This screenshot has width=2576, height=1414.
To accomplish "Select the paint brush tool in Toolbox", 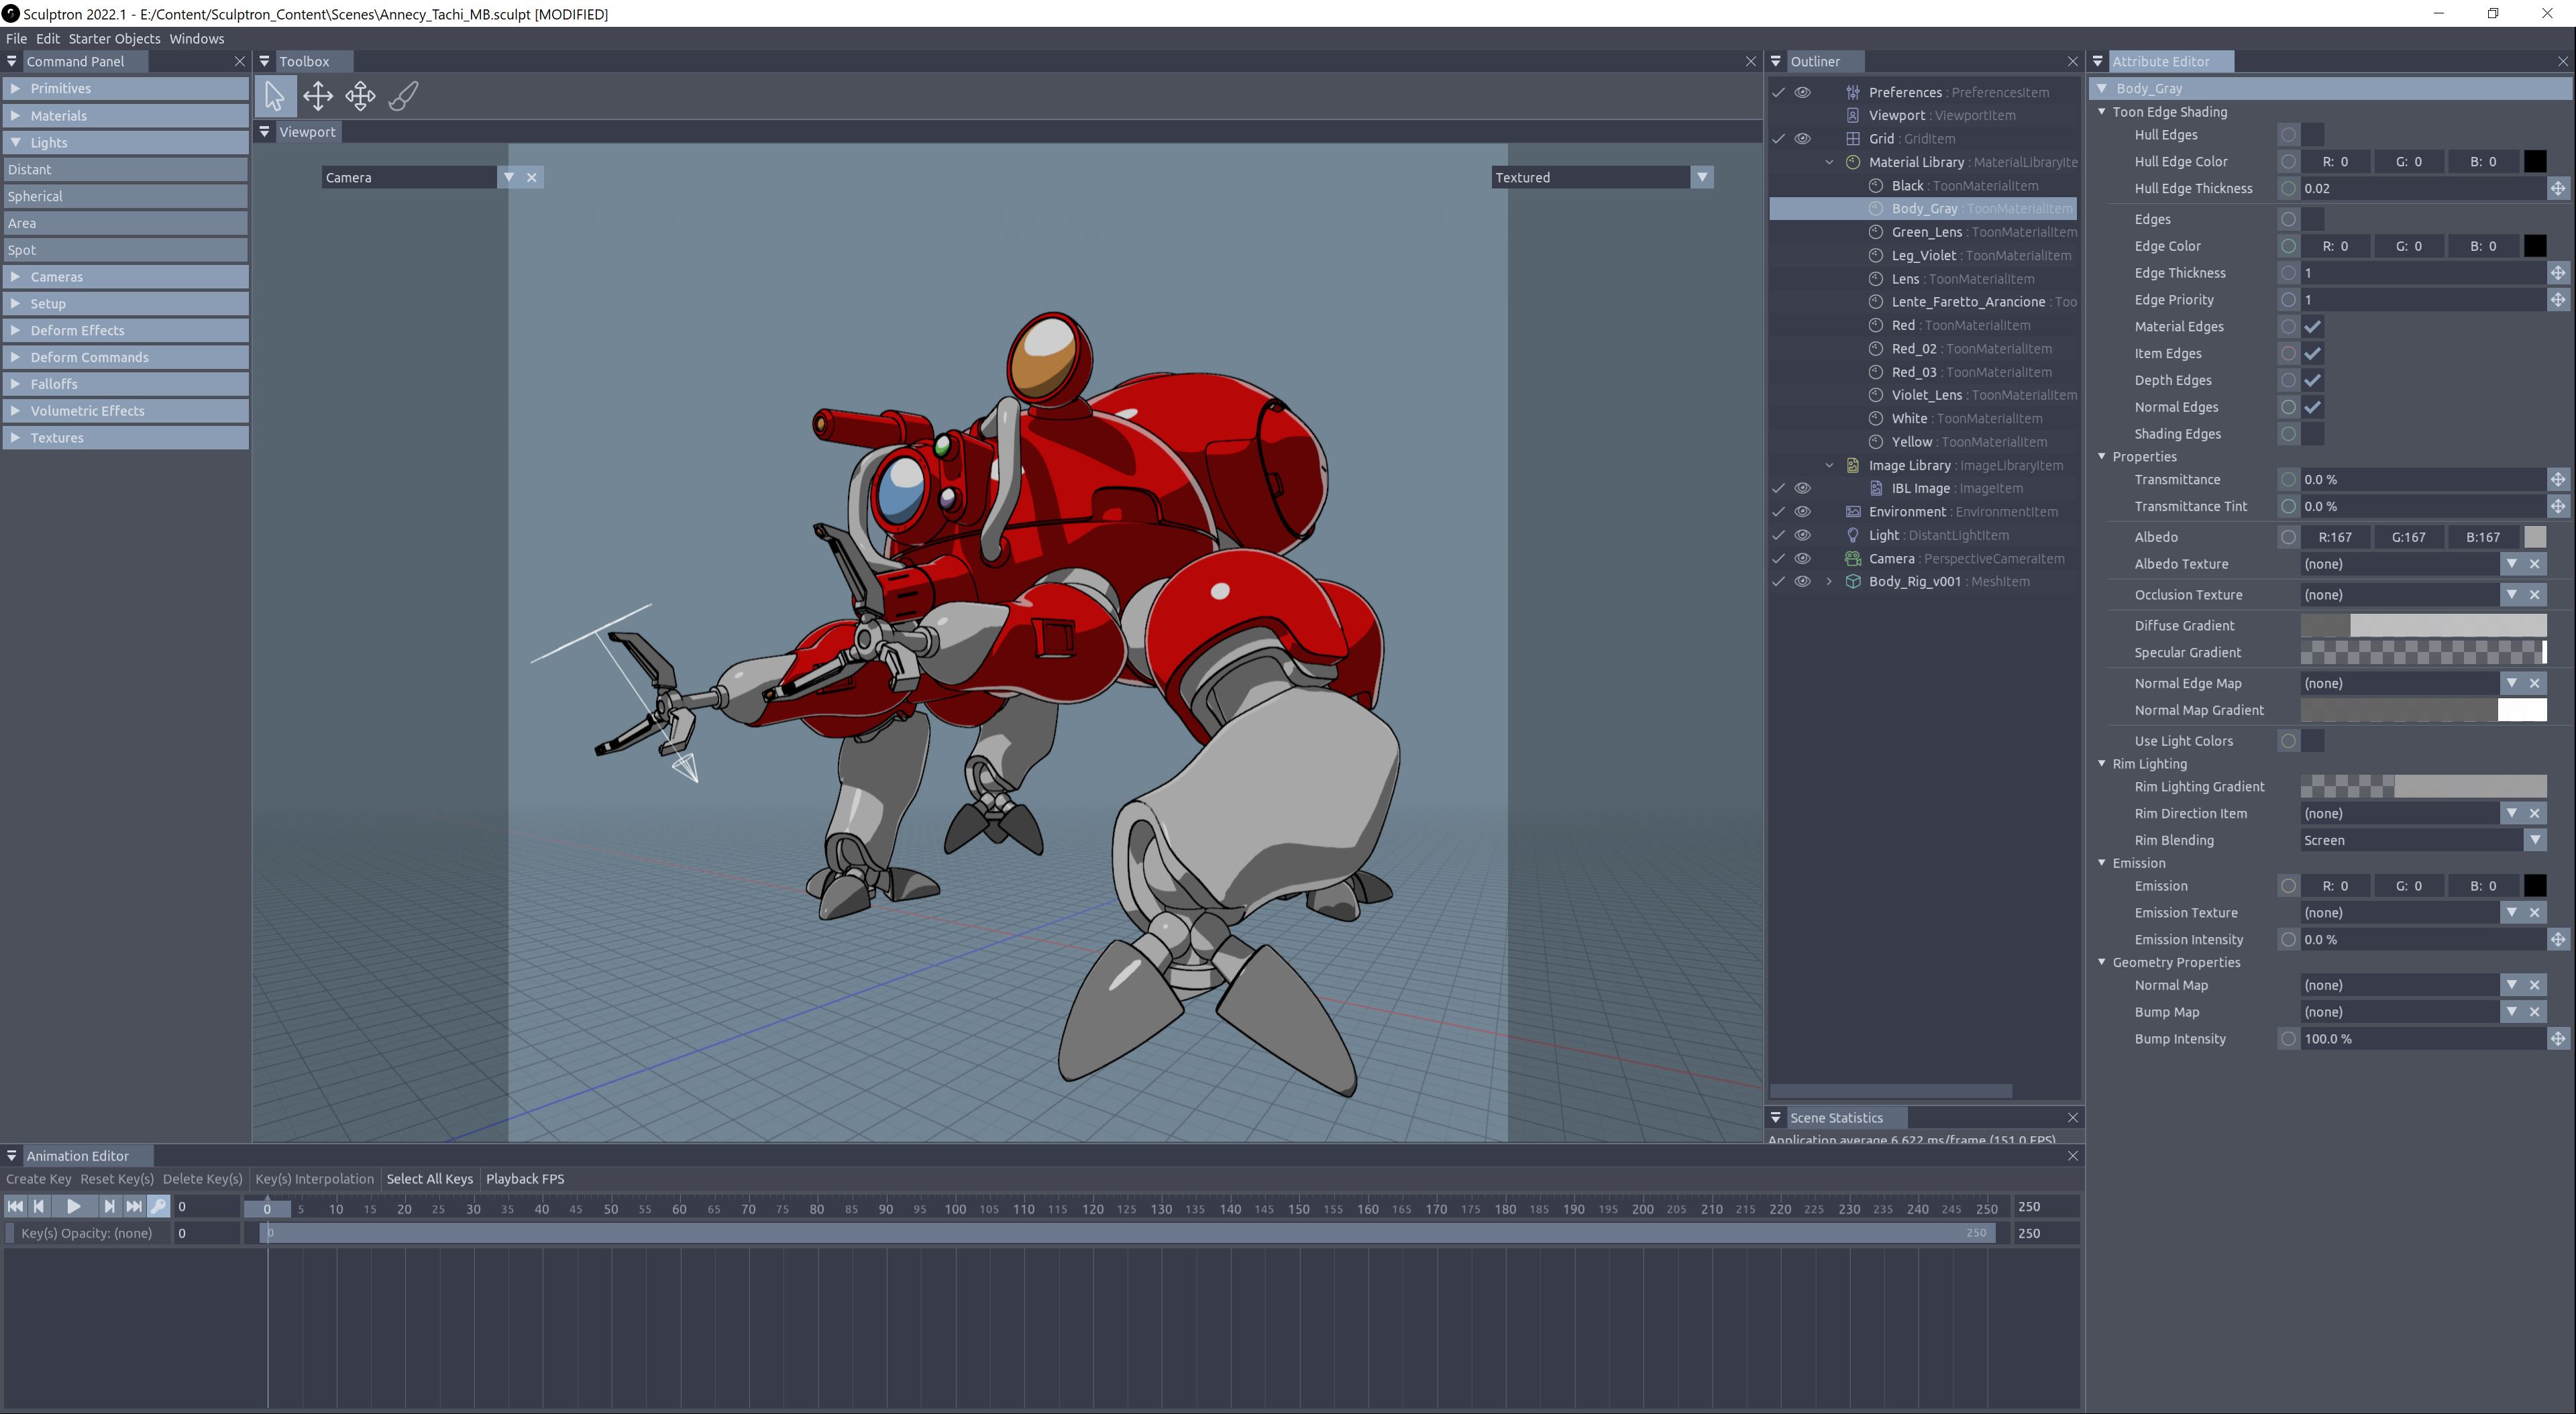I will pos(403,96).
